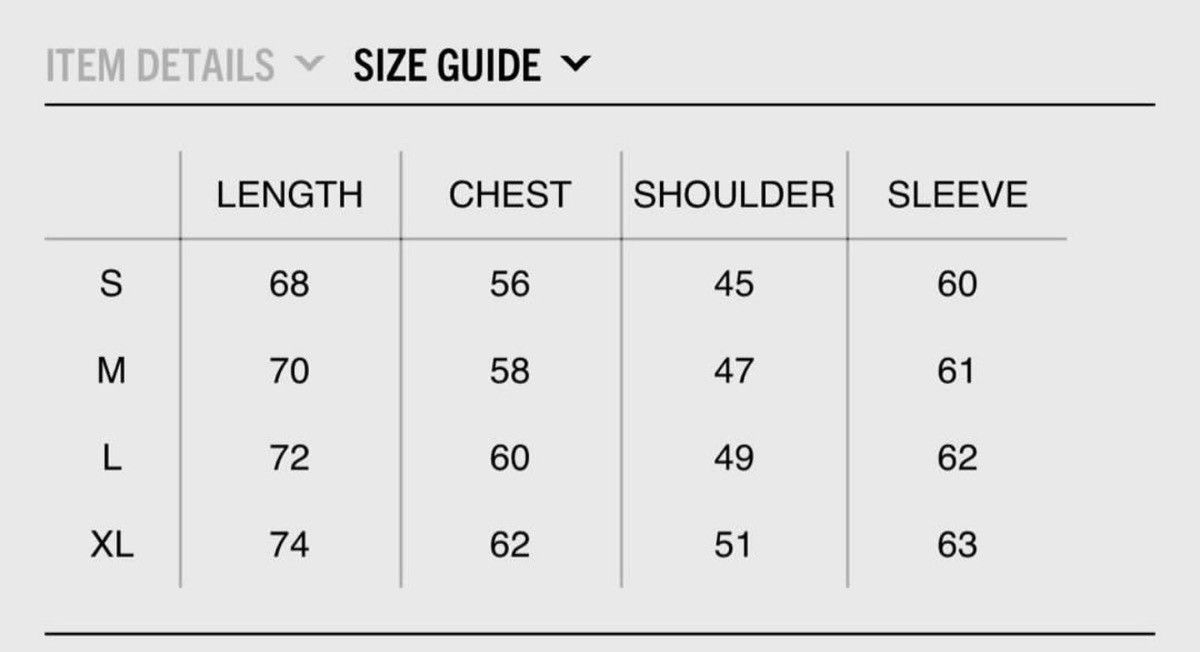Click the chest value 62 for XL
The image size is (1200, 652).
509,545
